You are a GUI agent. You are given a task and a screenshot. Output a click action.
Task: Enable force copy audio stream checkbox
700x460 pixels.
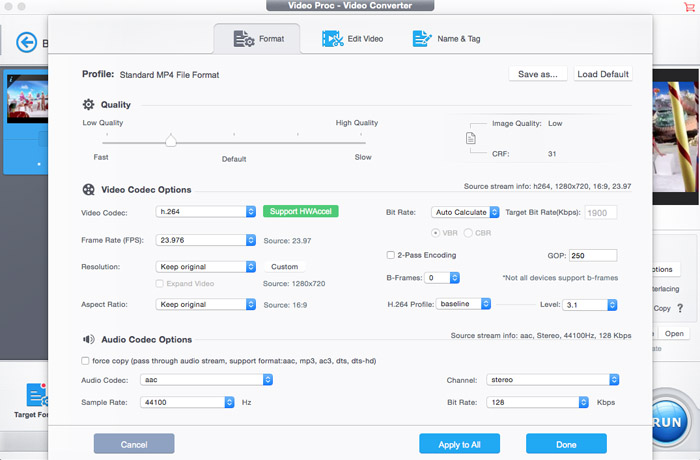coord(85,361)
